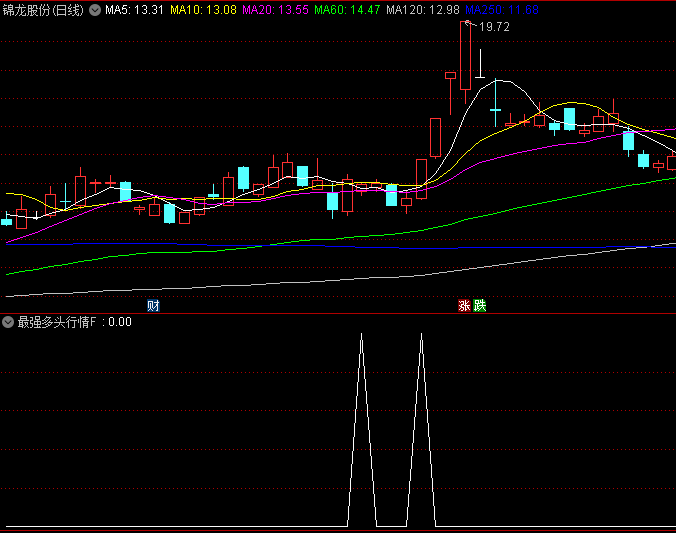Click the 最强多头行情F : 0.00 indicator name
The height and width of the screenshot is (533, 676).
(74, 322)
